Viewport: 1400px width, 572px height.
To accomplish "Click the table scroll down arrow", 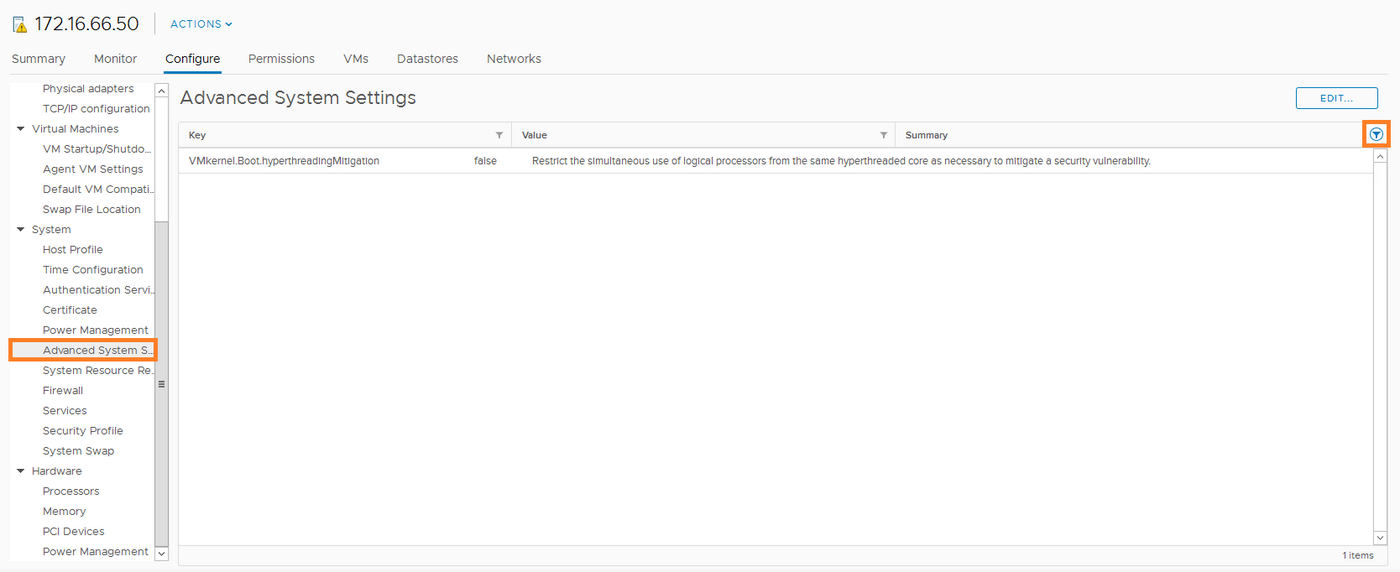I will [x=1380, y=537].
